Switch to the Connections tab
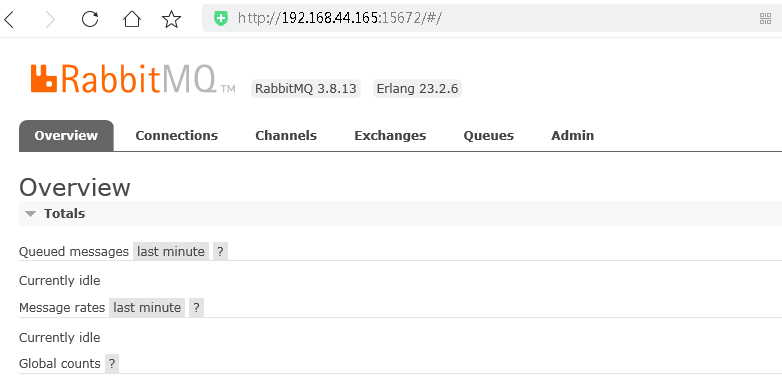 coord(177,136)
